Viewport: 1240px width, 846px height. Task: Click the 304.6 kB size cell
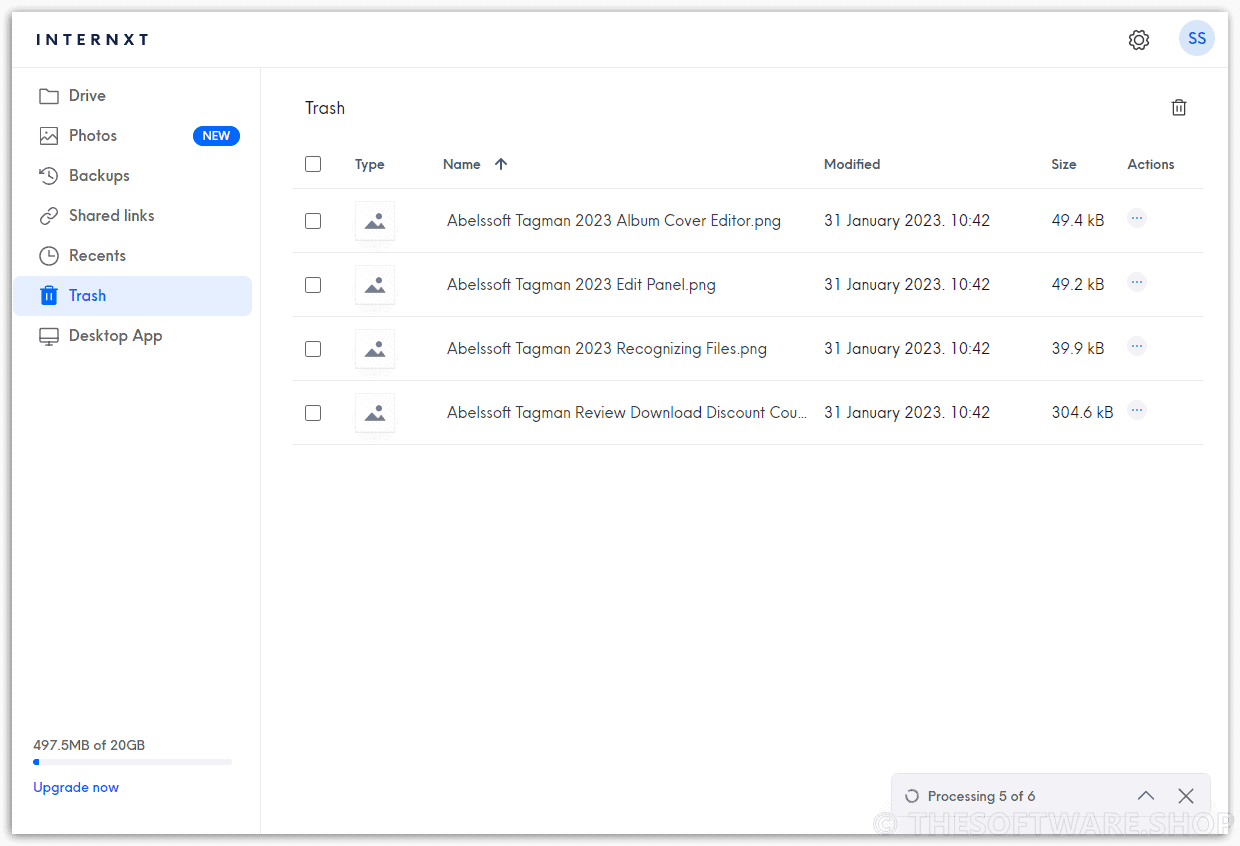click(x=1082, y=413)
